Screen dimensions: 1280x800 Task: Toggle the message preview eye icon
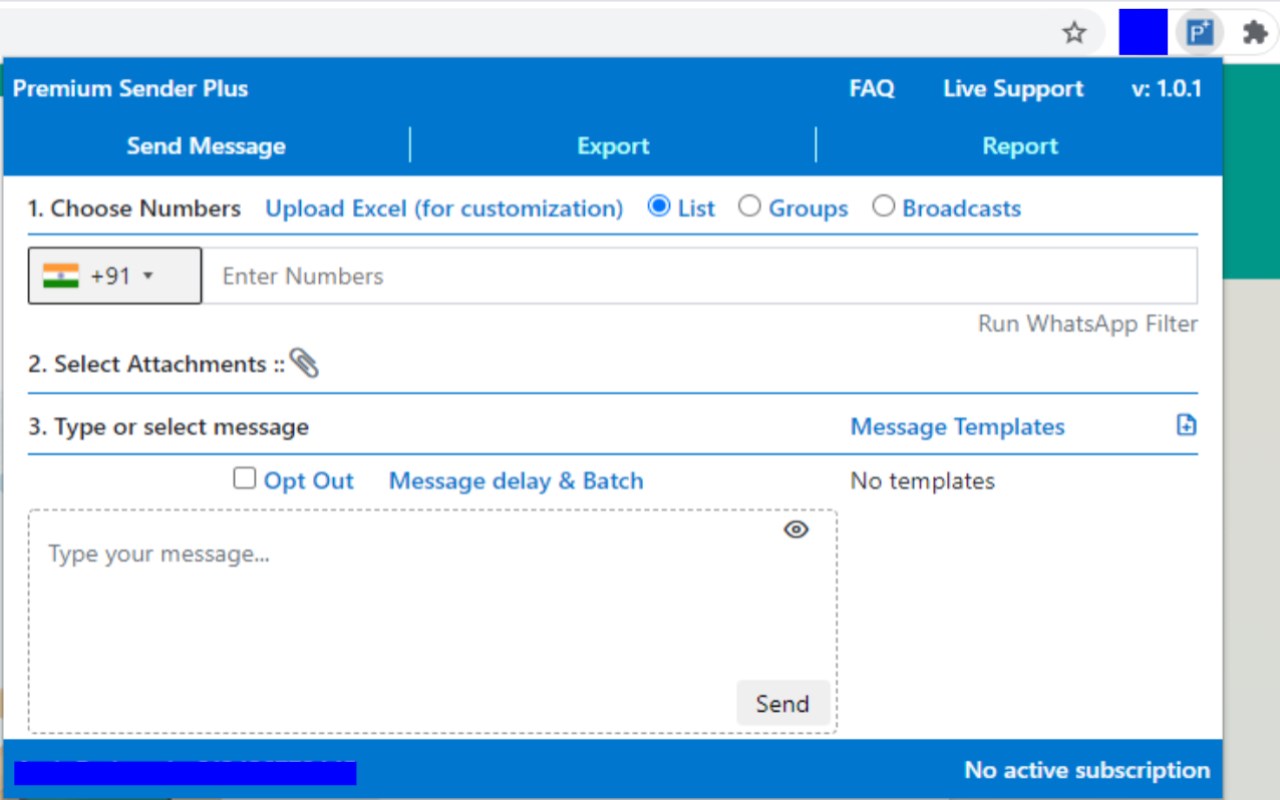(795, 529)
